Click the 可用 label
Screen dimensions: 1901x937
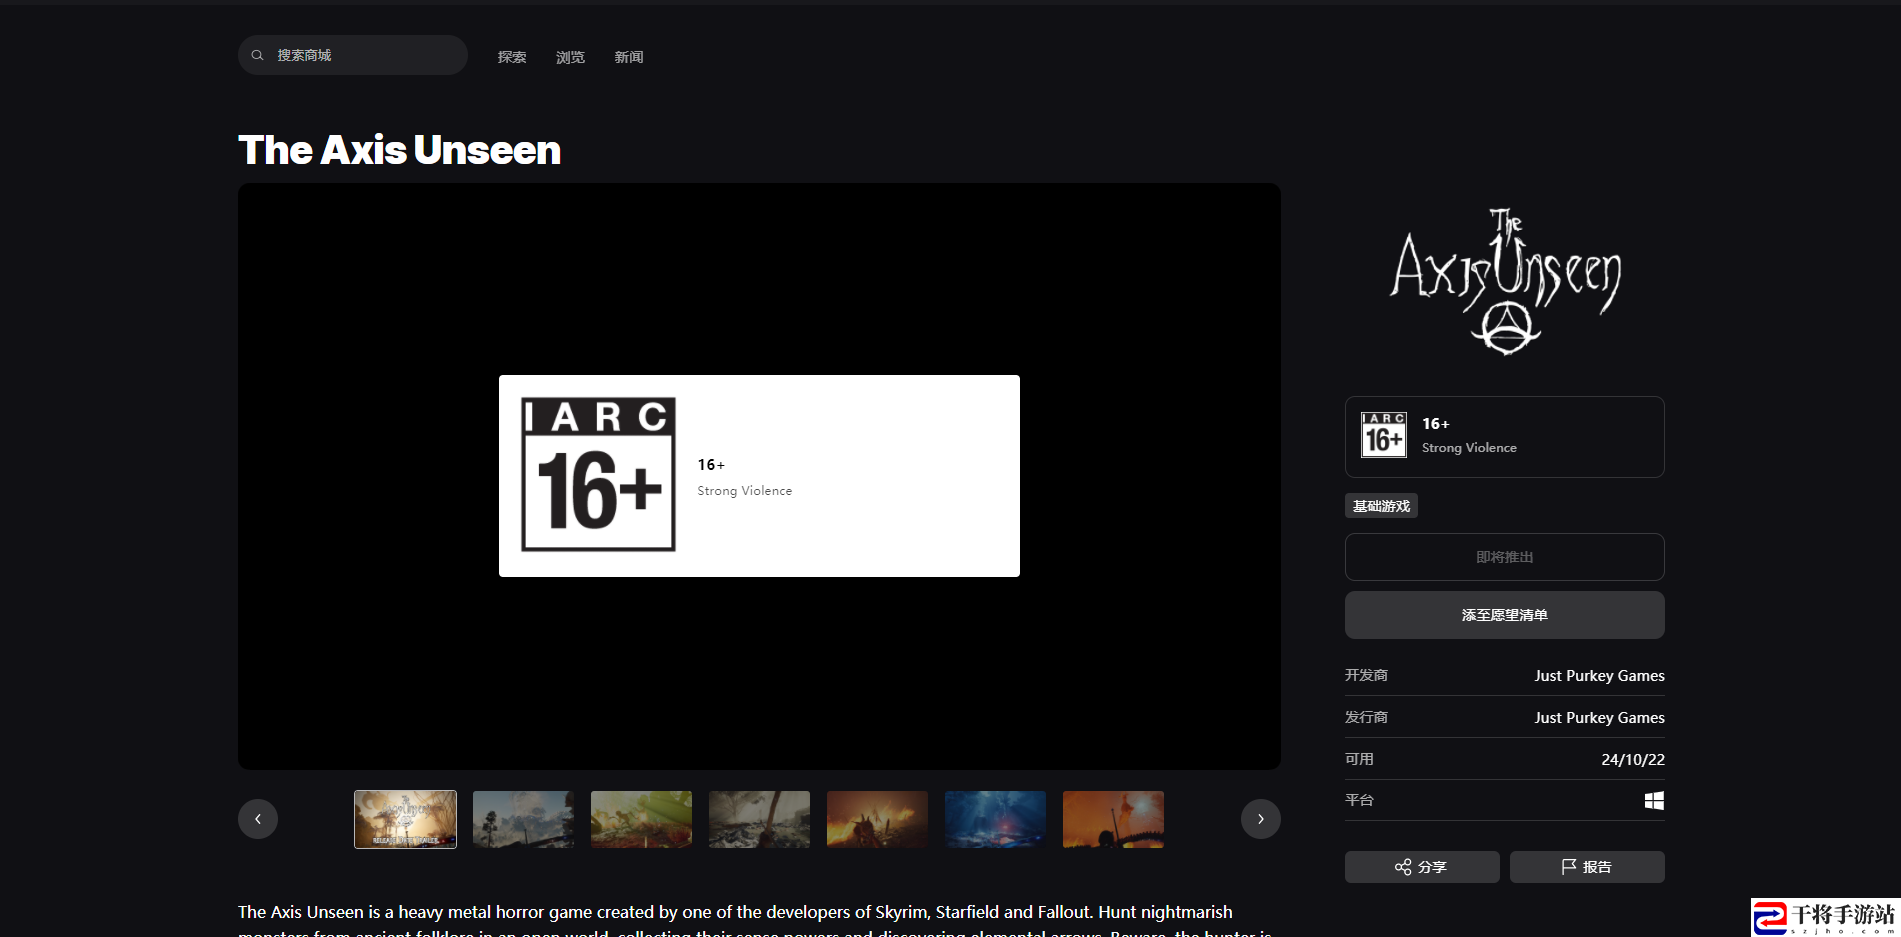coord(1359,759)
